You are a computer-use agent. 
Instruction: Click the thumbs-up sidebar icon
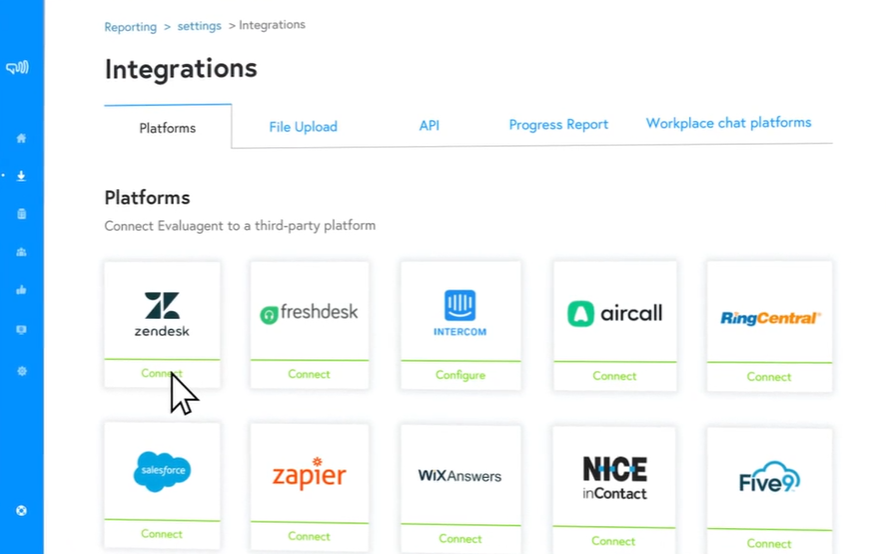[x=21, y=290]
